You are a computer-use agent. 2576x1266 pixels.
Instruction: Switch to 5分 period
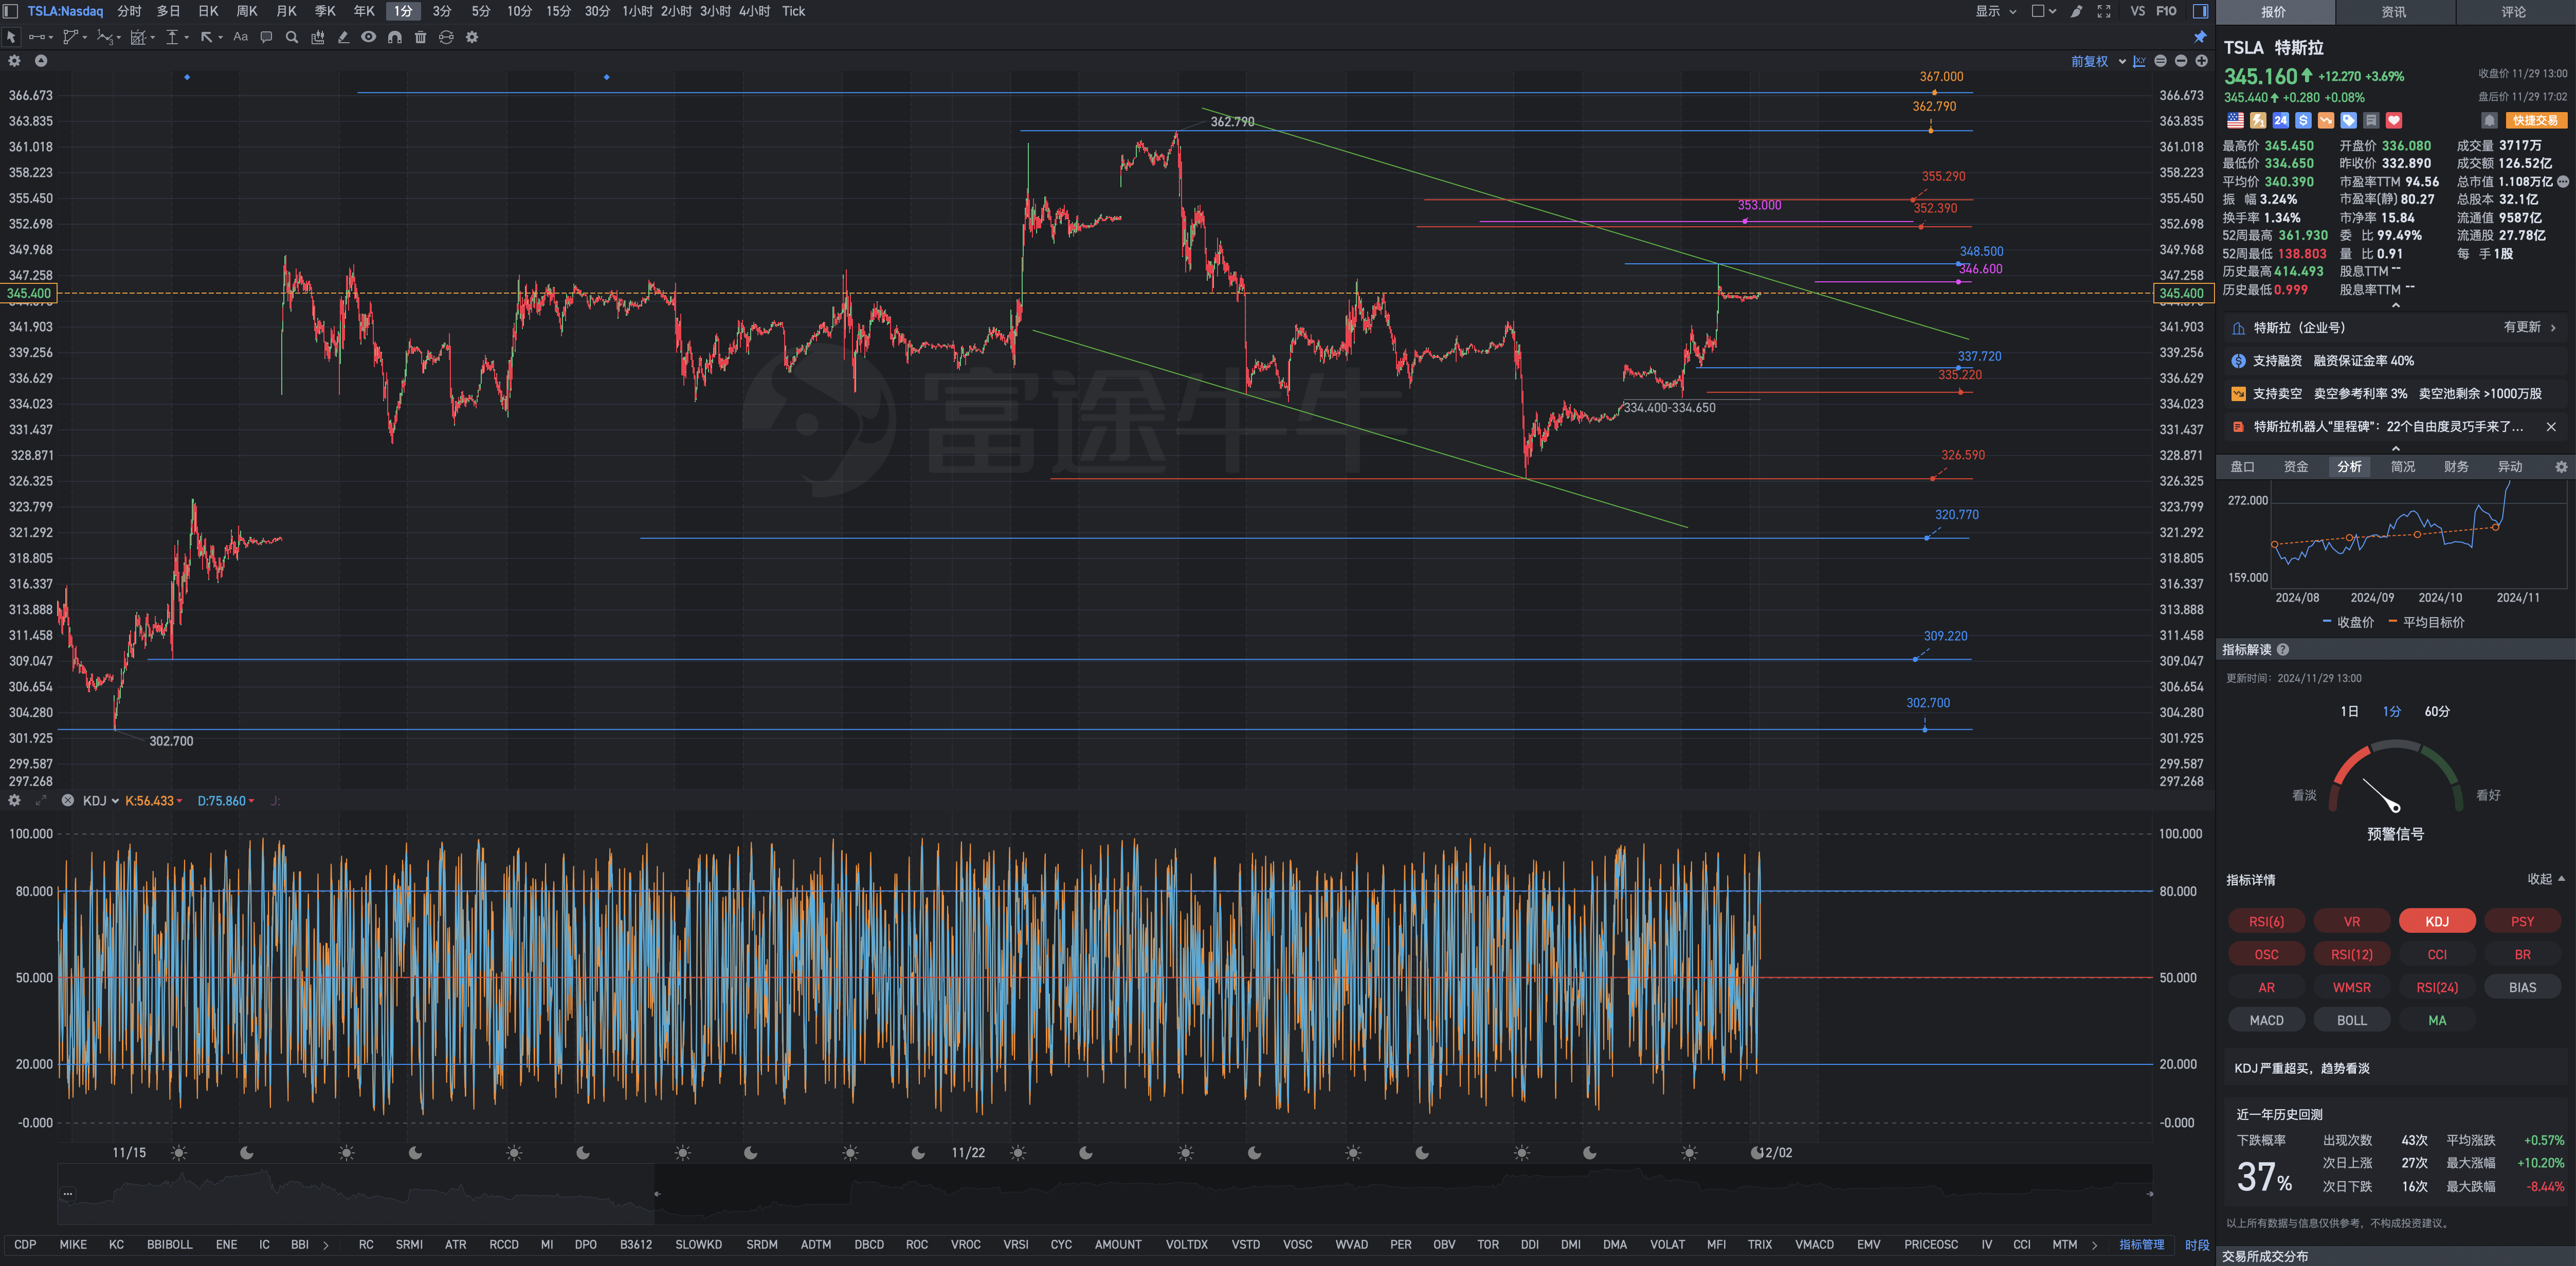click(x=481, y=11)
